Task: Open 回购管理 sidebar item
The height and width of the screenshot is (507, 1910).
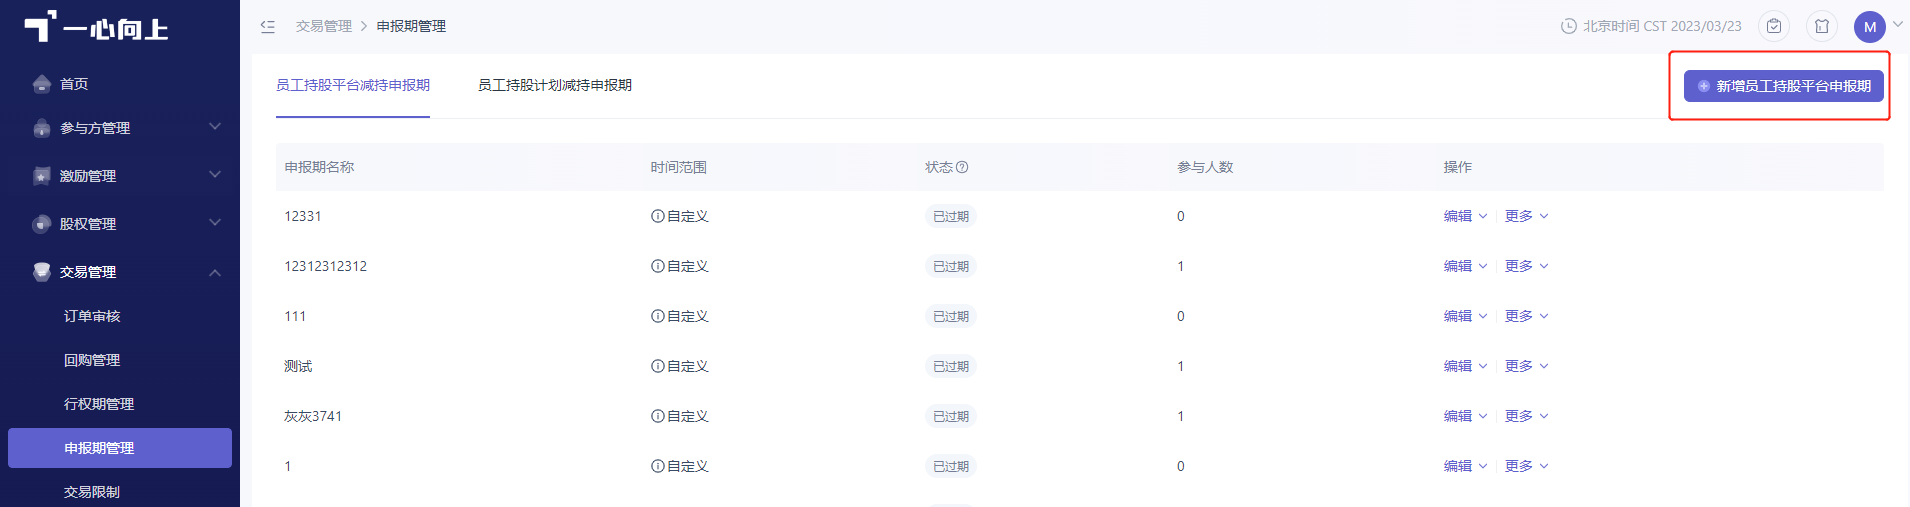Action: point(92,360)
